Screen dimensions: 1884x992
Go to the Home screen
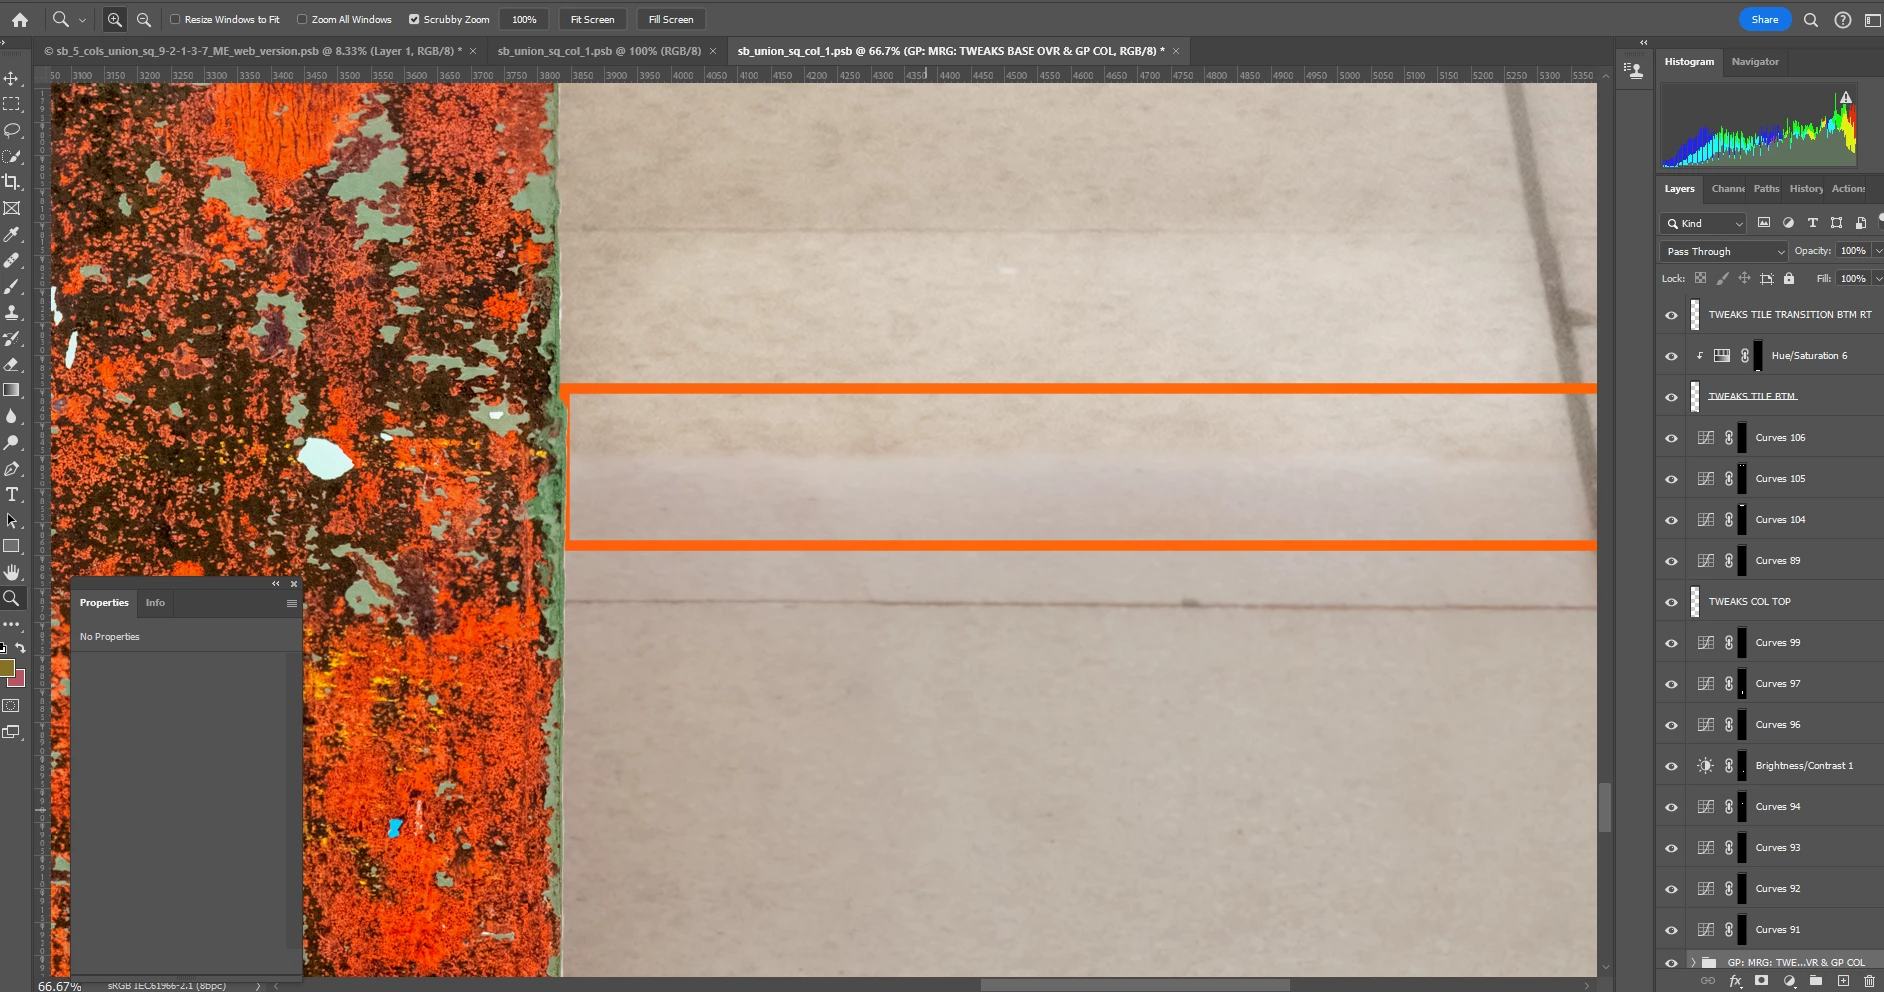(20, 19)
